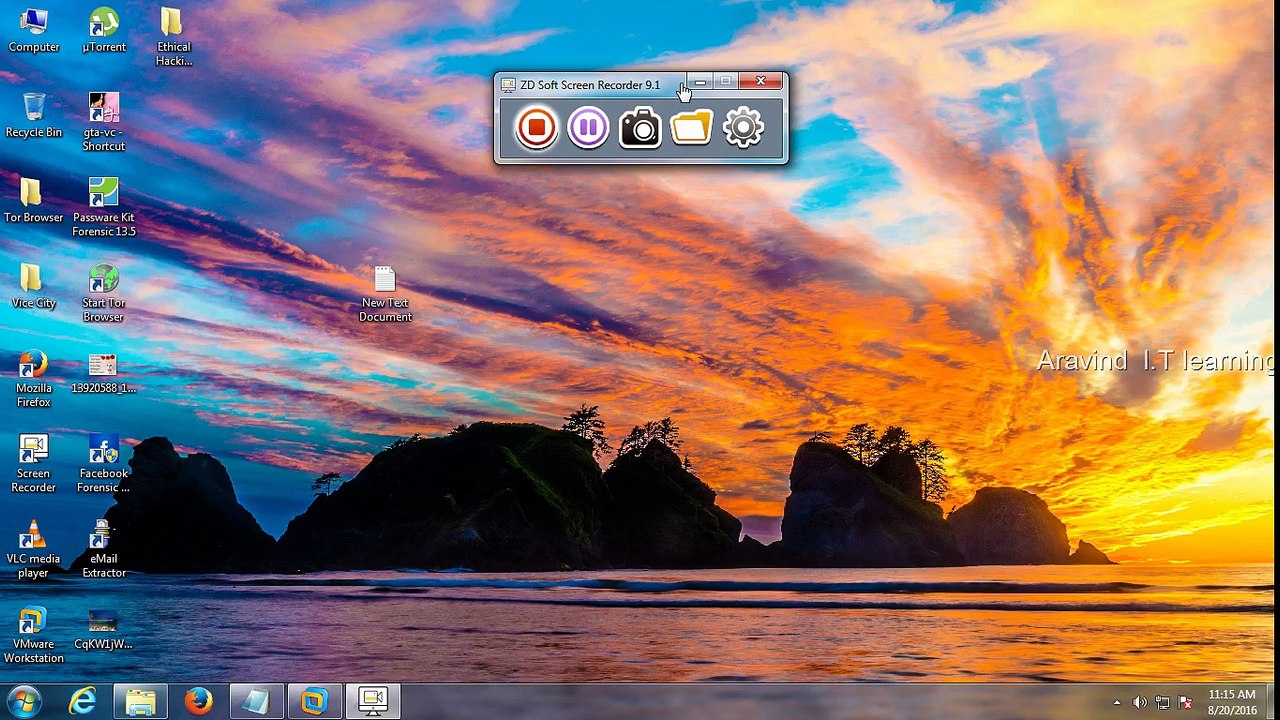Take a screenshot with the camera icon
Screen dimensions: 1280x720
click(x=640, y=128)
